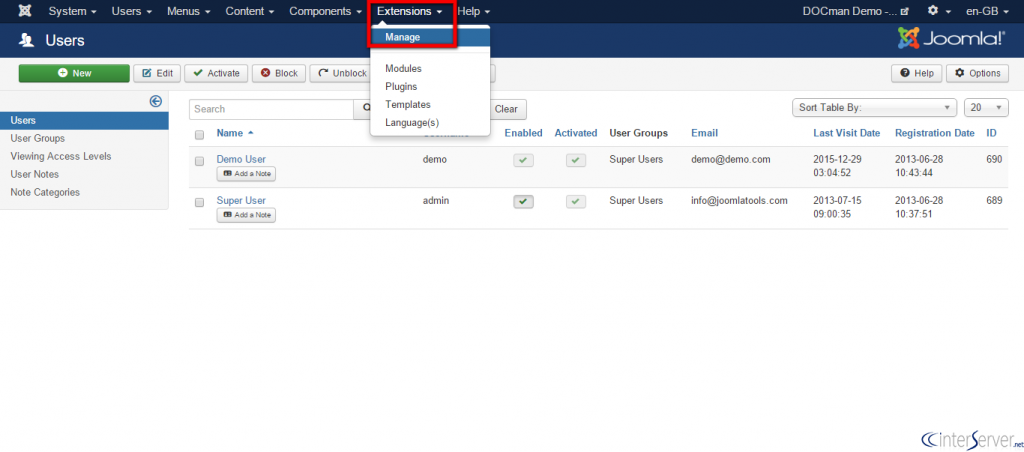Toggle Enabled checkmark for Super User
Screen dimensions: 1024x452
(523, 202)
